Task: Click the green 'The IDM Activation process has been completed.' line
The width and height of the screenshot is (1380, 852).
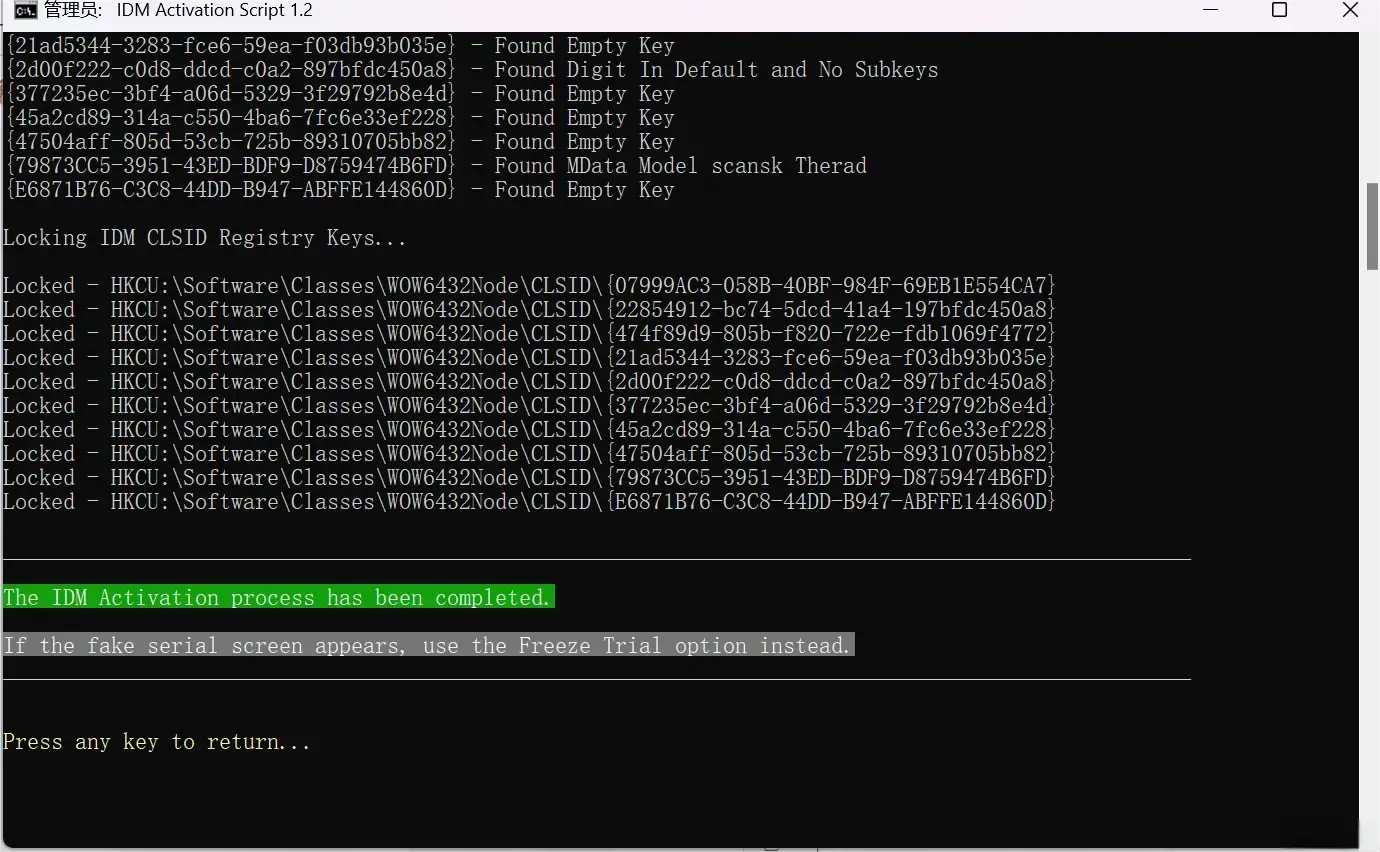Action: tap(278, 598)
